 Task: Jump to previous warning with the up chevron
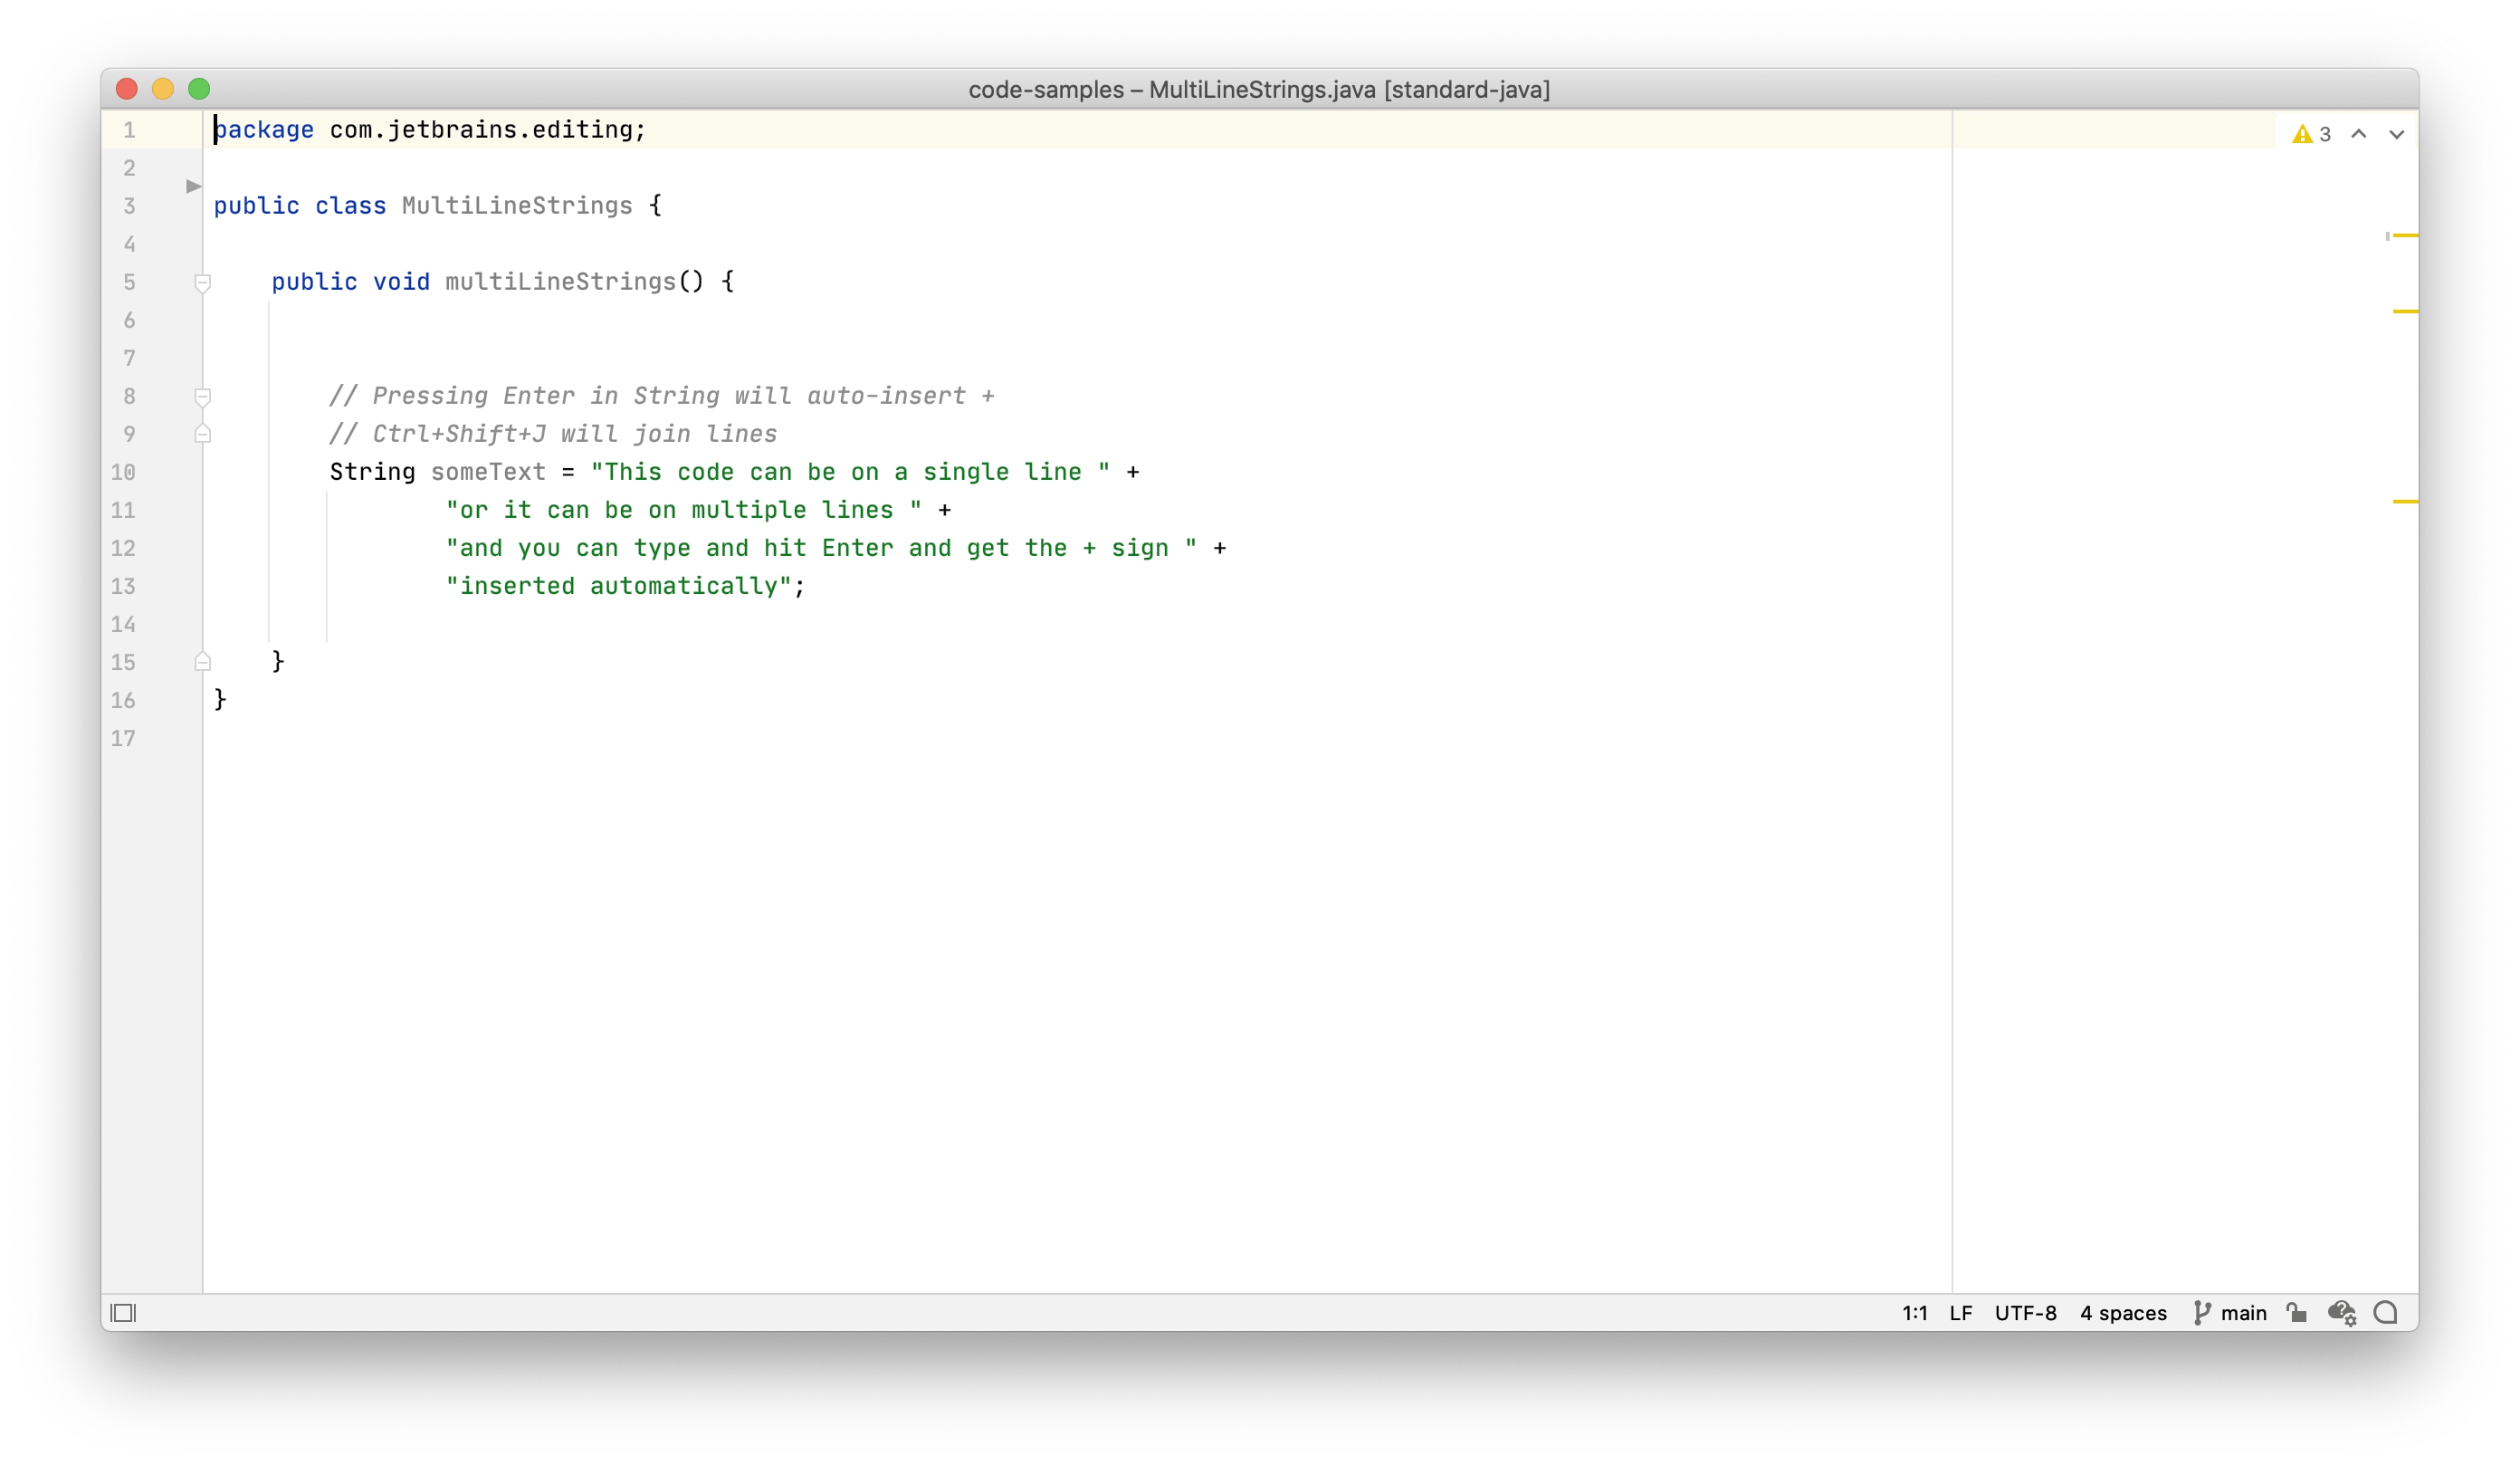2358,133
